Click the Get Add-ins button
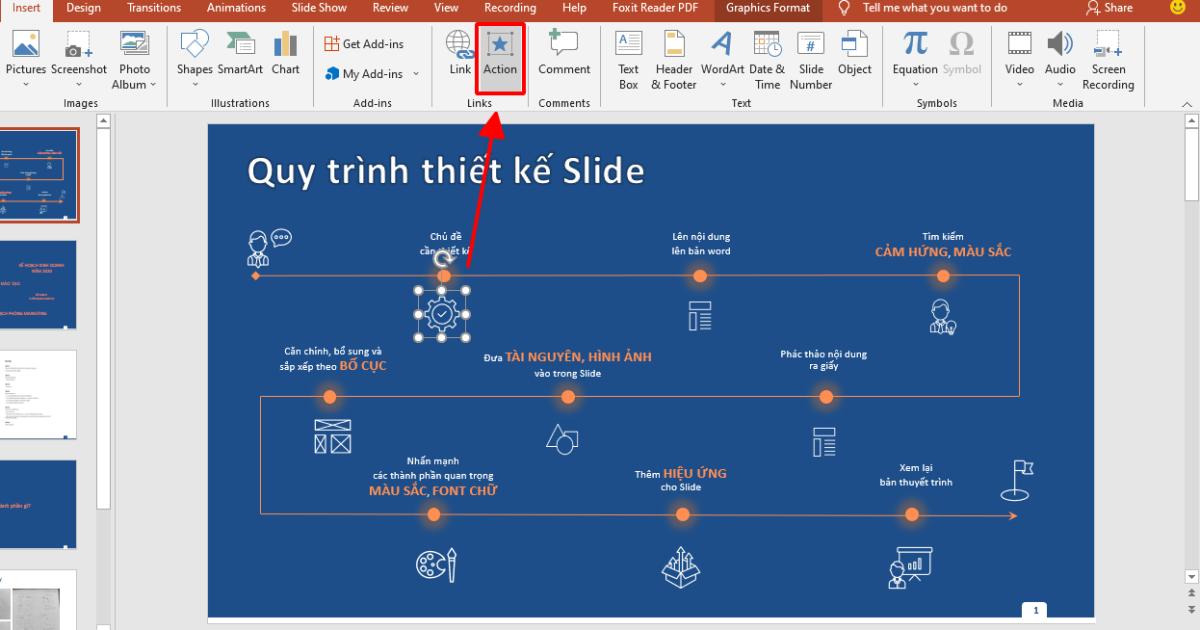This screenshot has height=630, width=1200. [364, 44]
